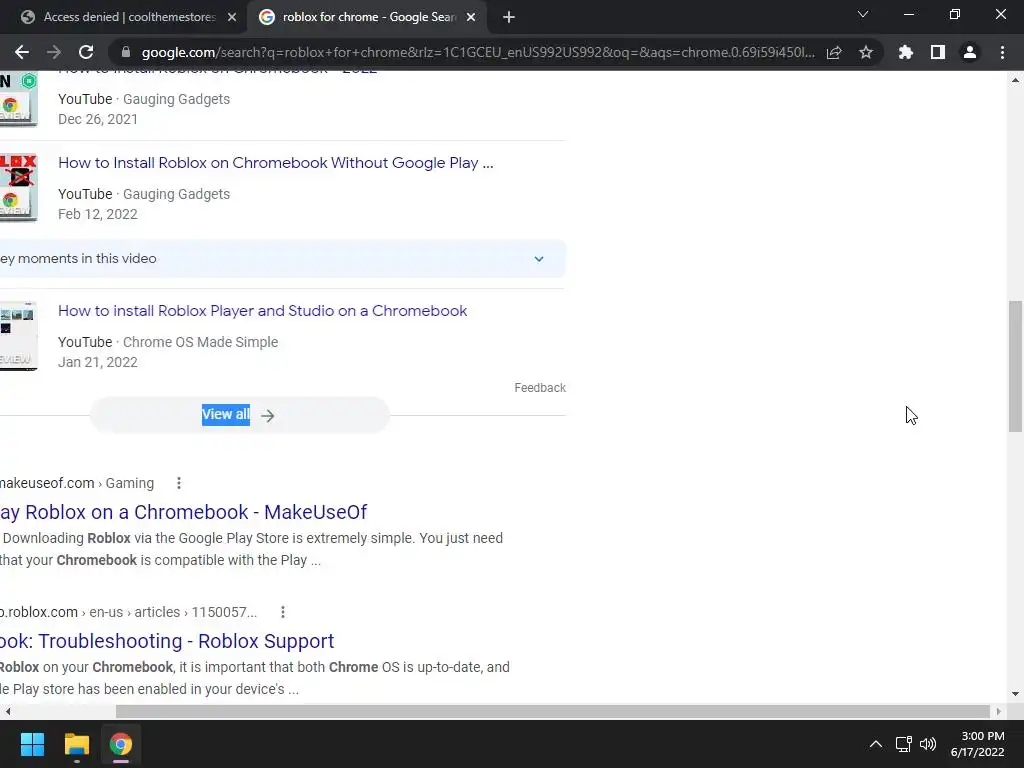Click makeuseof.com › Gaming breadcrumb

[77, 483]
